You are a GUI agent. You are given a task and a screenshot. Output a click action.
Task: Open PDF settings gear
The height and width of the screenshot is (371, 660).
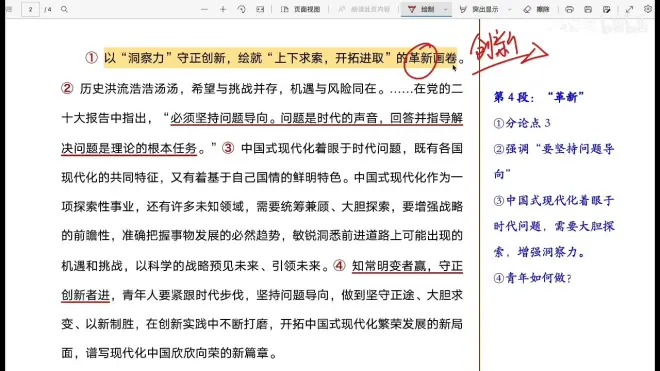[x=648, y=9]
